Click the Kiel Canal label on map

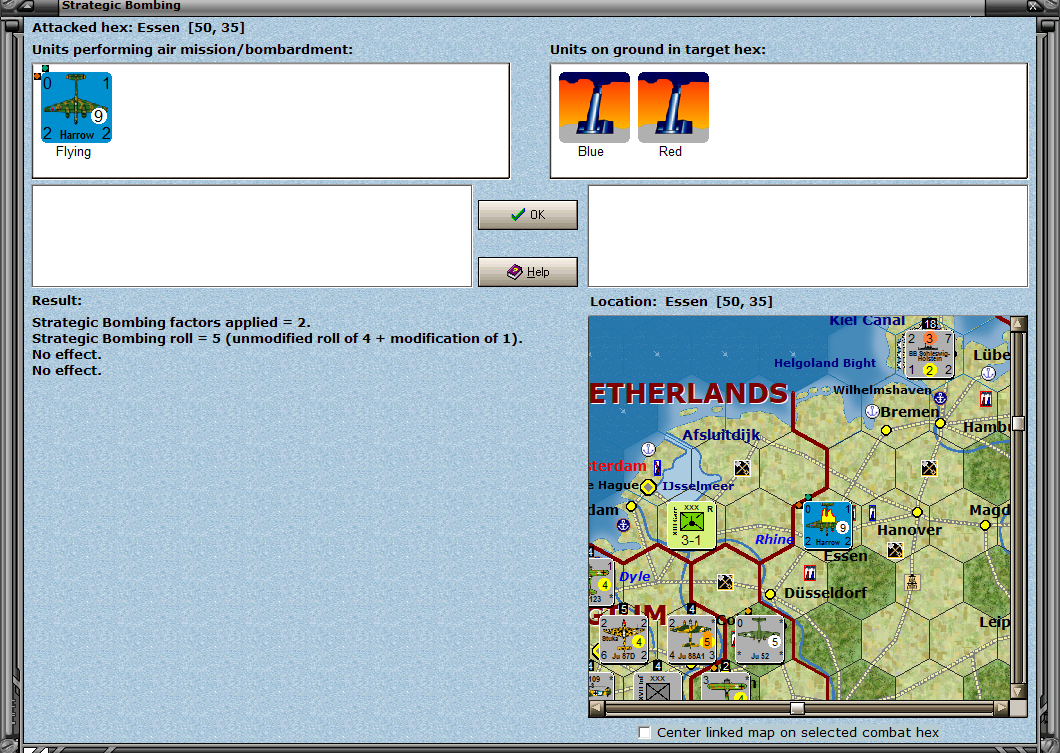(x=867, y=321)
